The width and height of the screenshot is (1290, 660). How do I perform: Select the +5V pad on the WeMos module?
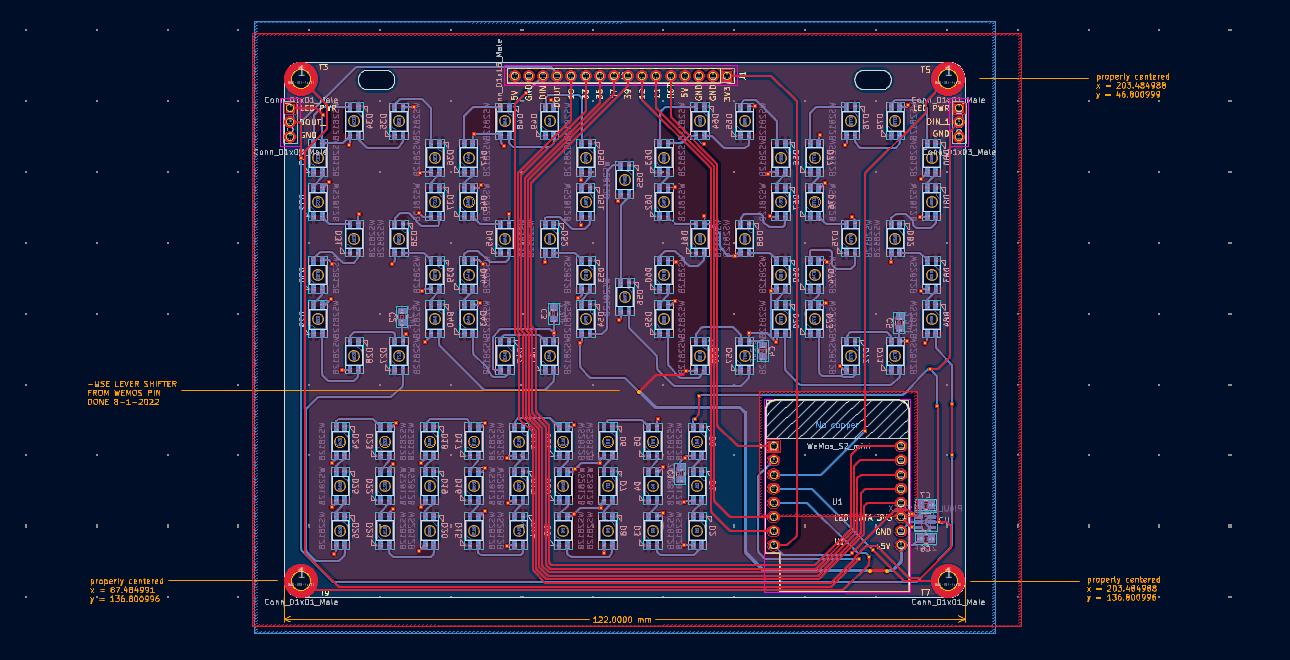(901, 545)
